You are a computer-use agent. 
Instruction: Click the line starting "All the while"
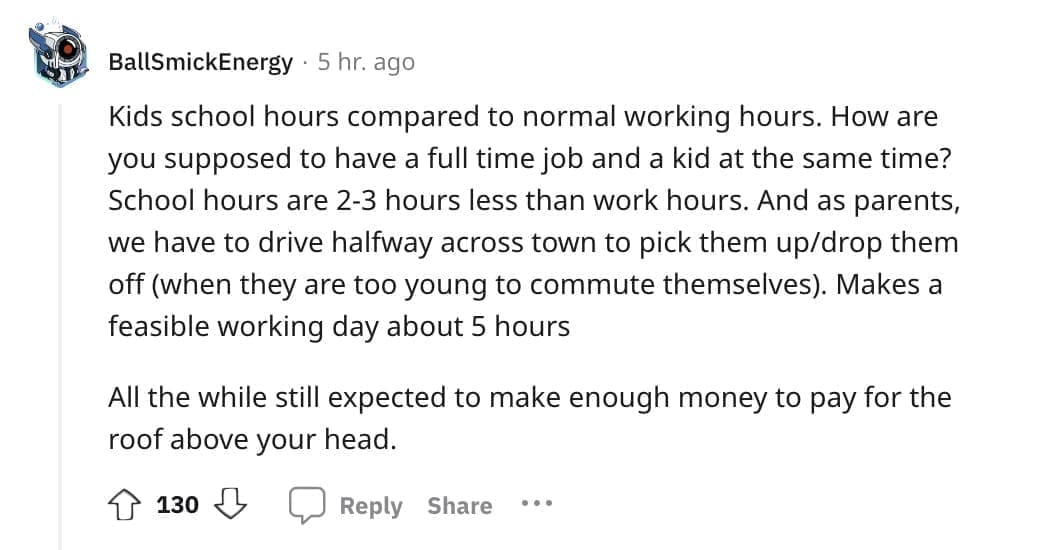[529, 398]
